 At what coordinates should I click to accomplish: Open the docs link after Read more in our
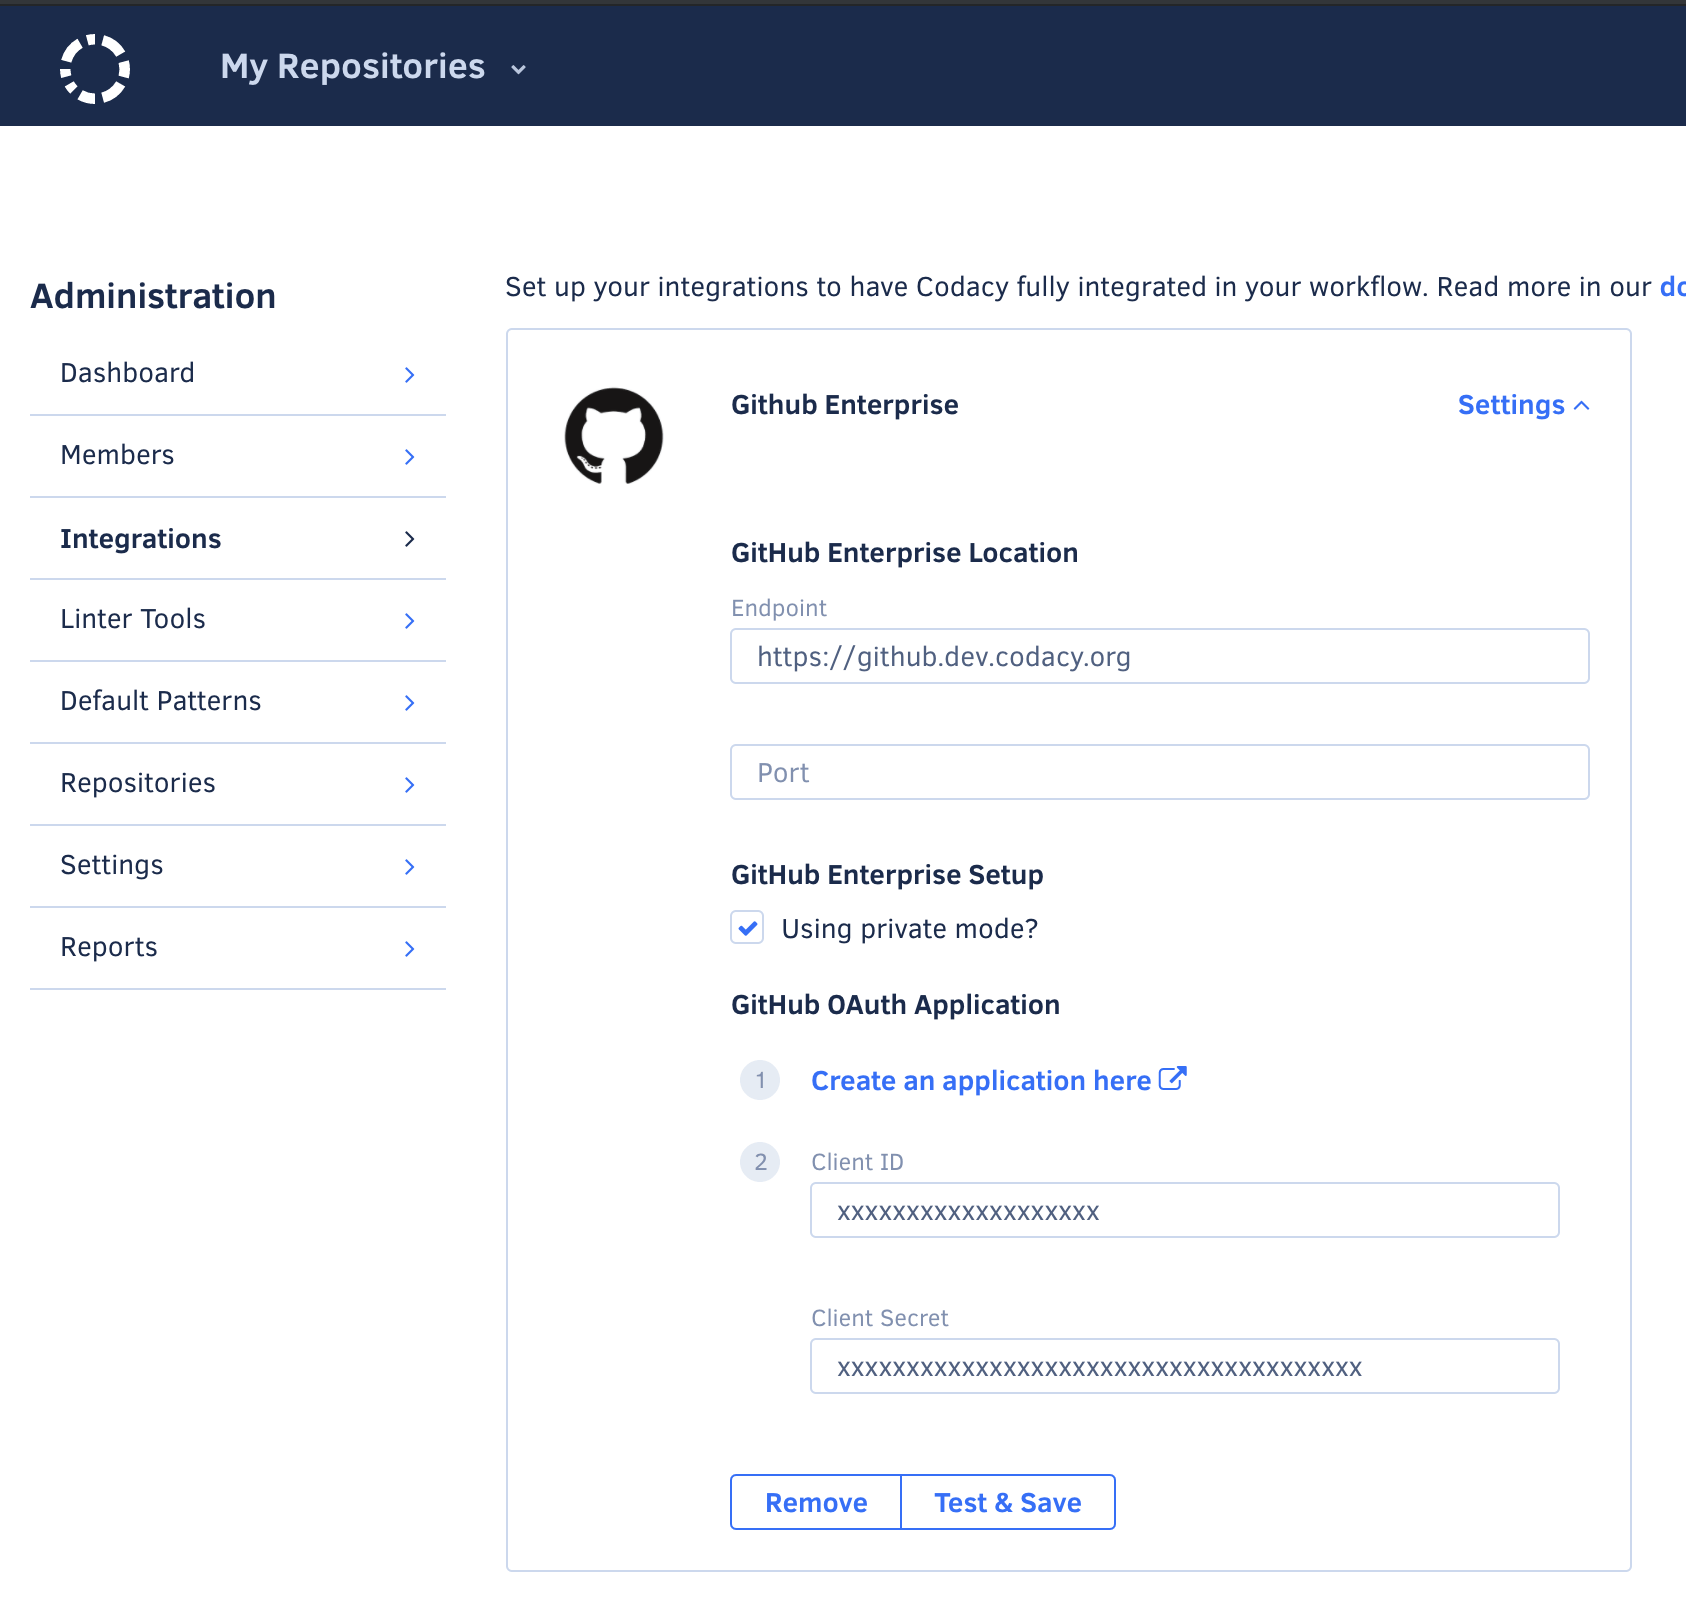pyautogui.click(x=1672, y=287)
